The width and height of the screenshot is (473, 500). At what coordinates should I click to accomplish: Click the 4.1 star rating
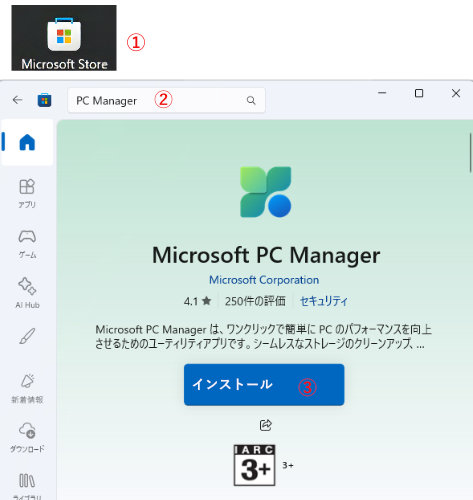point(197,301)
